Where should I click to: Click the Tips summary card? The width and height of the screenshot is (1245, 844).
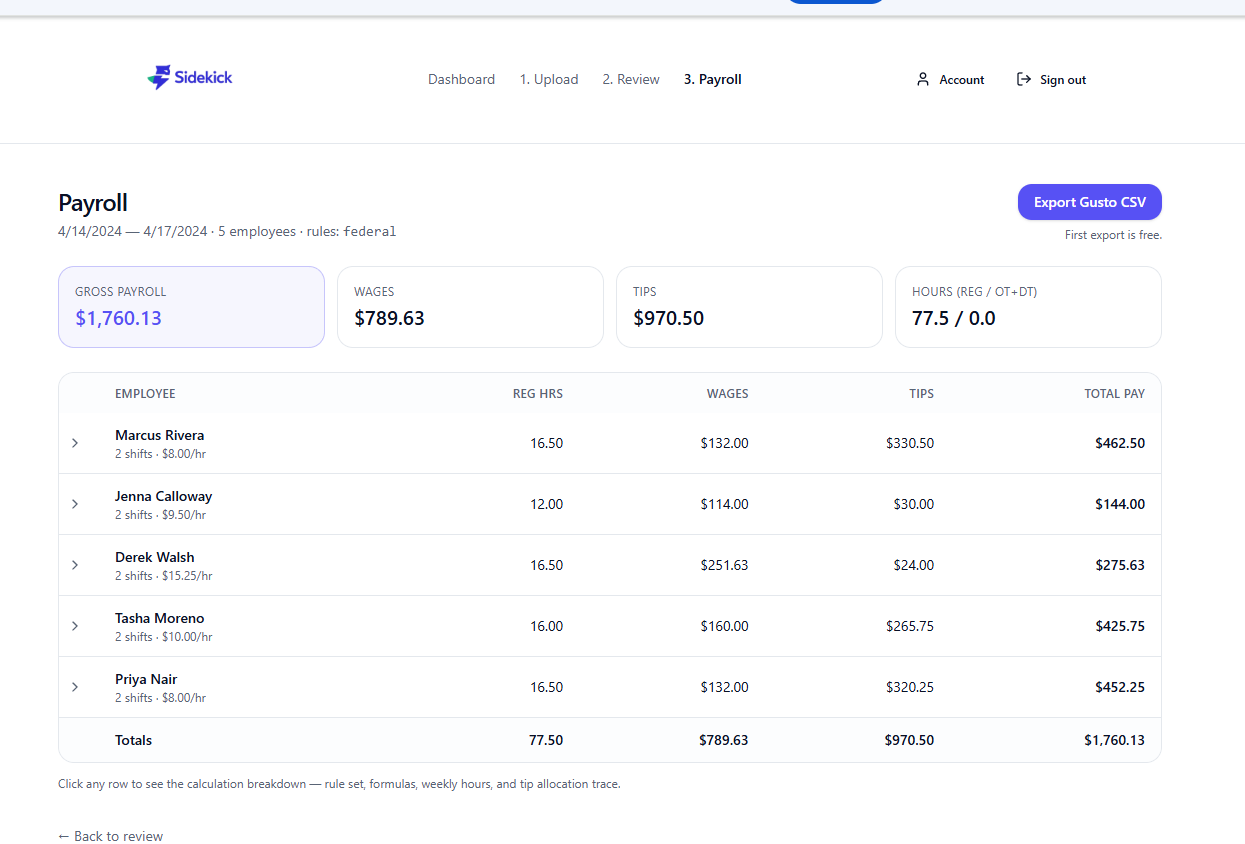749,307
